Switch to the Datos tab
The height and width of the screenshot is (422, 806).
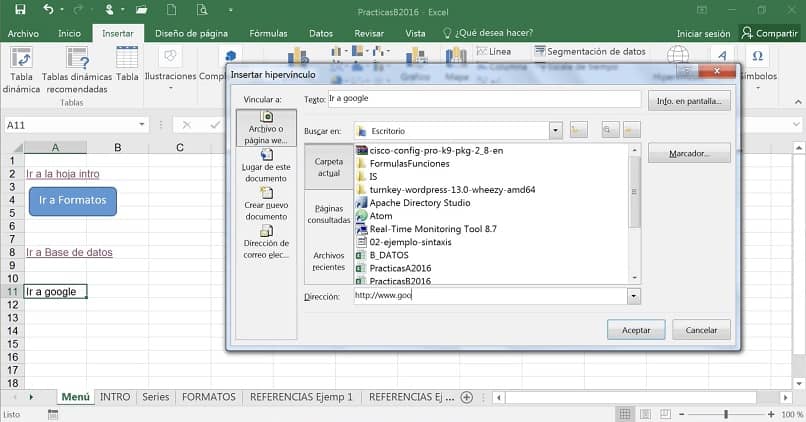tap(321, 33)
